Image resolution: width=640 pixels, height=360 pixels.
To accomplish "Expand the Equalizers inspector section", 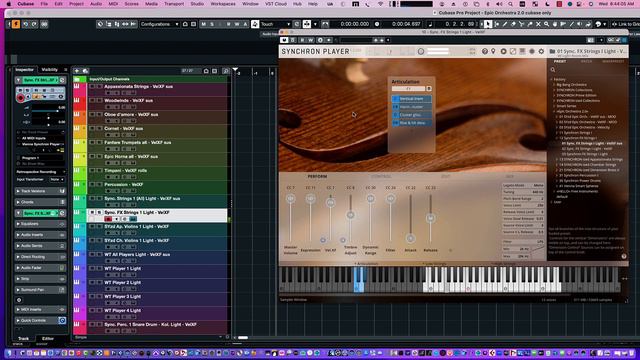I will pos(40,224).
